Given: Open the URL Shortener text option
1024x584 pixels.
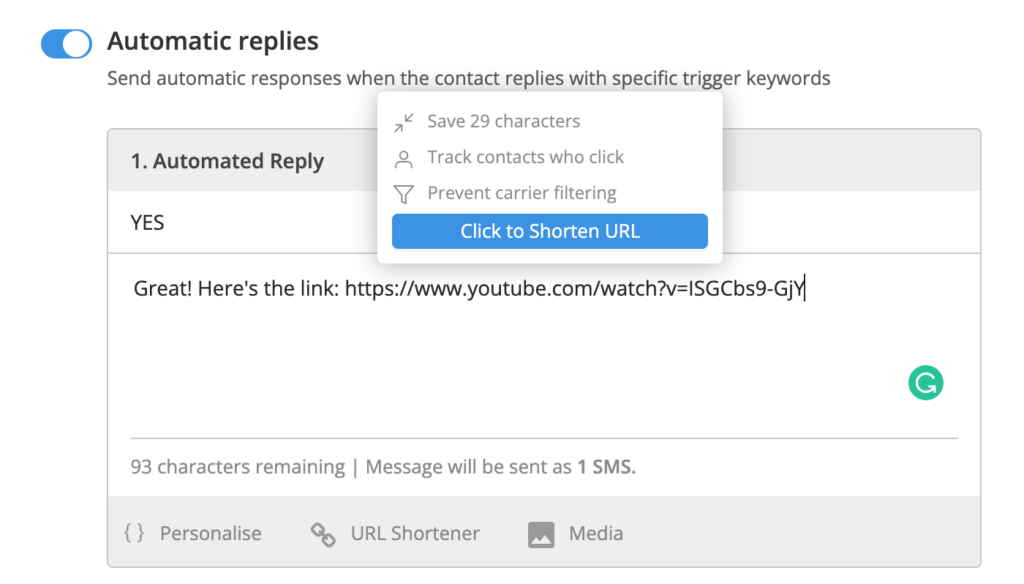Looking at the screenshot, I should [x=415, y=534].
